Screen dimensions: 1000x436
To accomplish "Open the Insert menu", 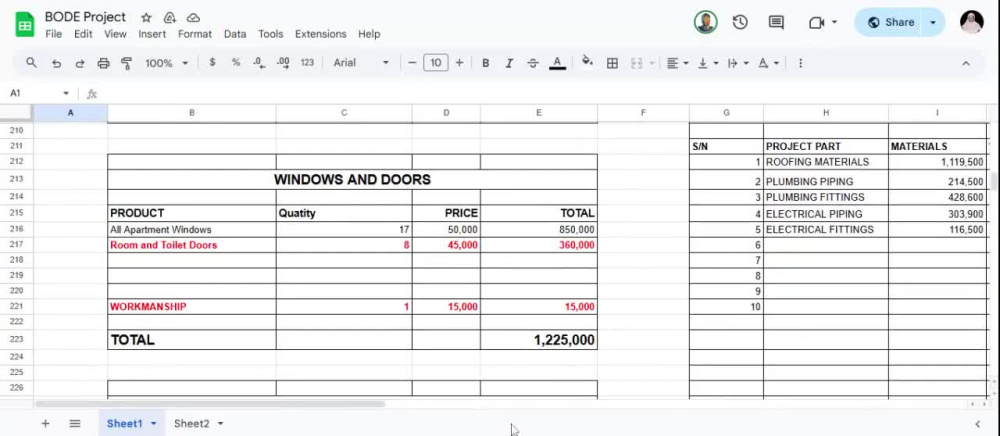I will [x=152, y=34].
